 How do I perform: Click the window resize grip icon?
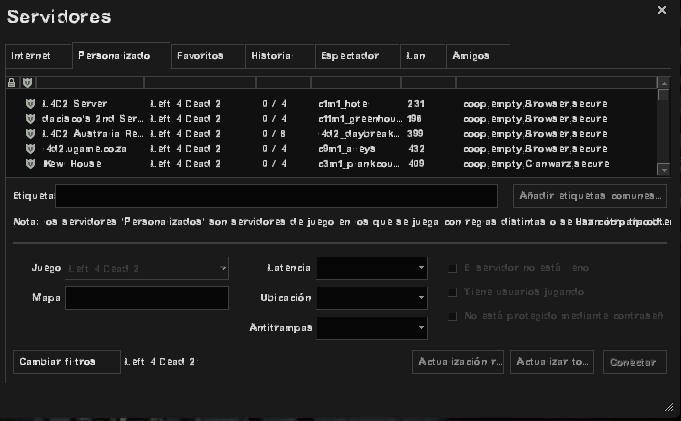[669, 407]
